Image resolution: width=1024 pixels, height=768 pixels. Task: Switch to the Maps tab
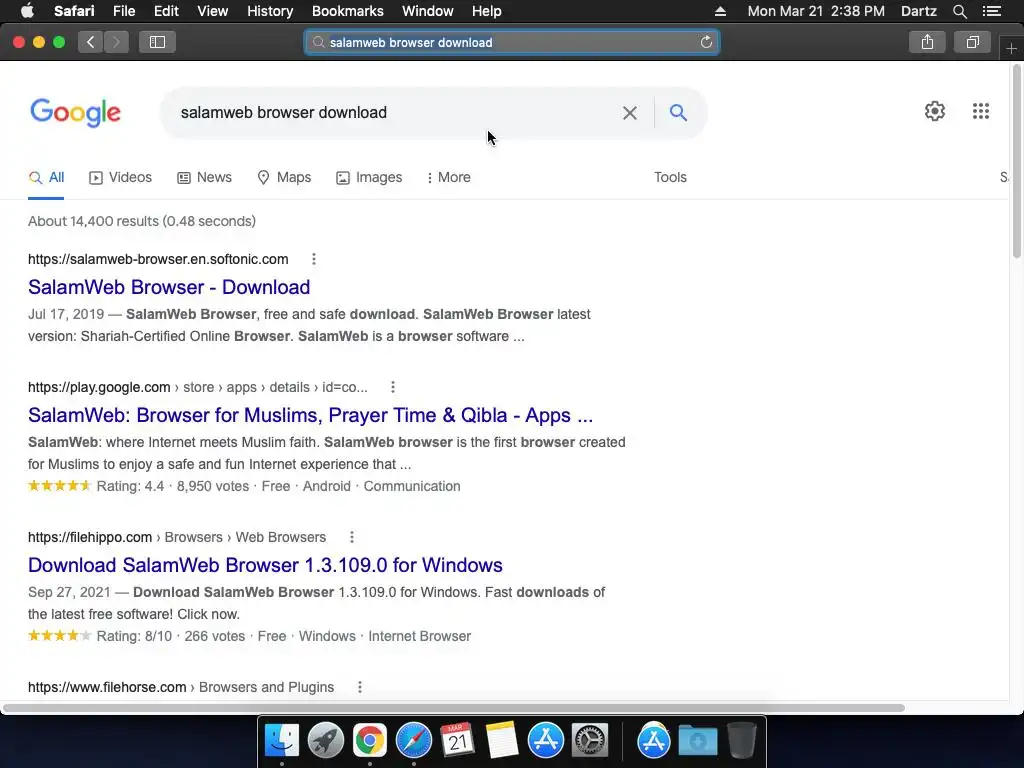pyautogui.click(x=284, y=178)
